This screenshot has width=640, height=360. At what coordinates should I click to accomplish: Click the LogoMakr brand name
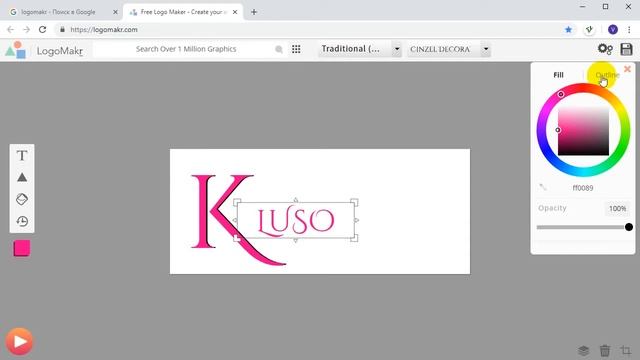[60, 51]
